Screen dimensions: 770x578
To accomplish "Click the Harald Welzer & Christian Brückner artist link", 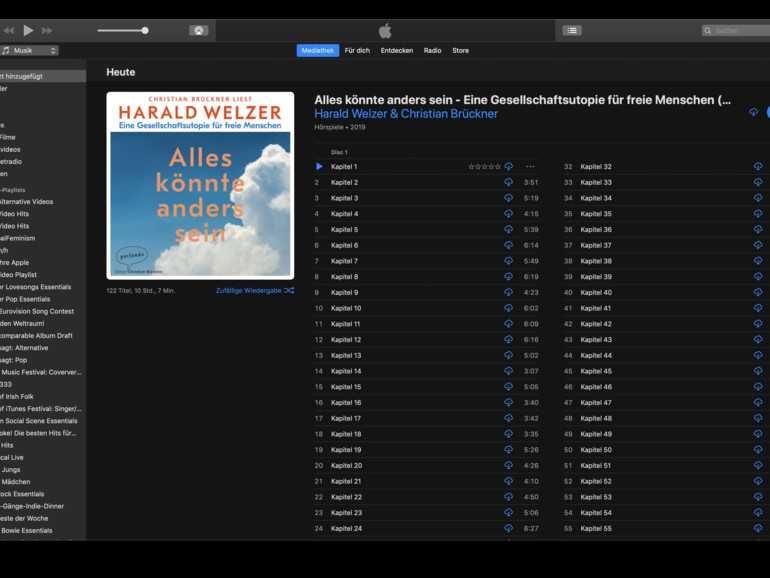I will 406,114.
